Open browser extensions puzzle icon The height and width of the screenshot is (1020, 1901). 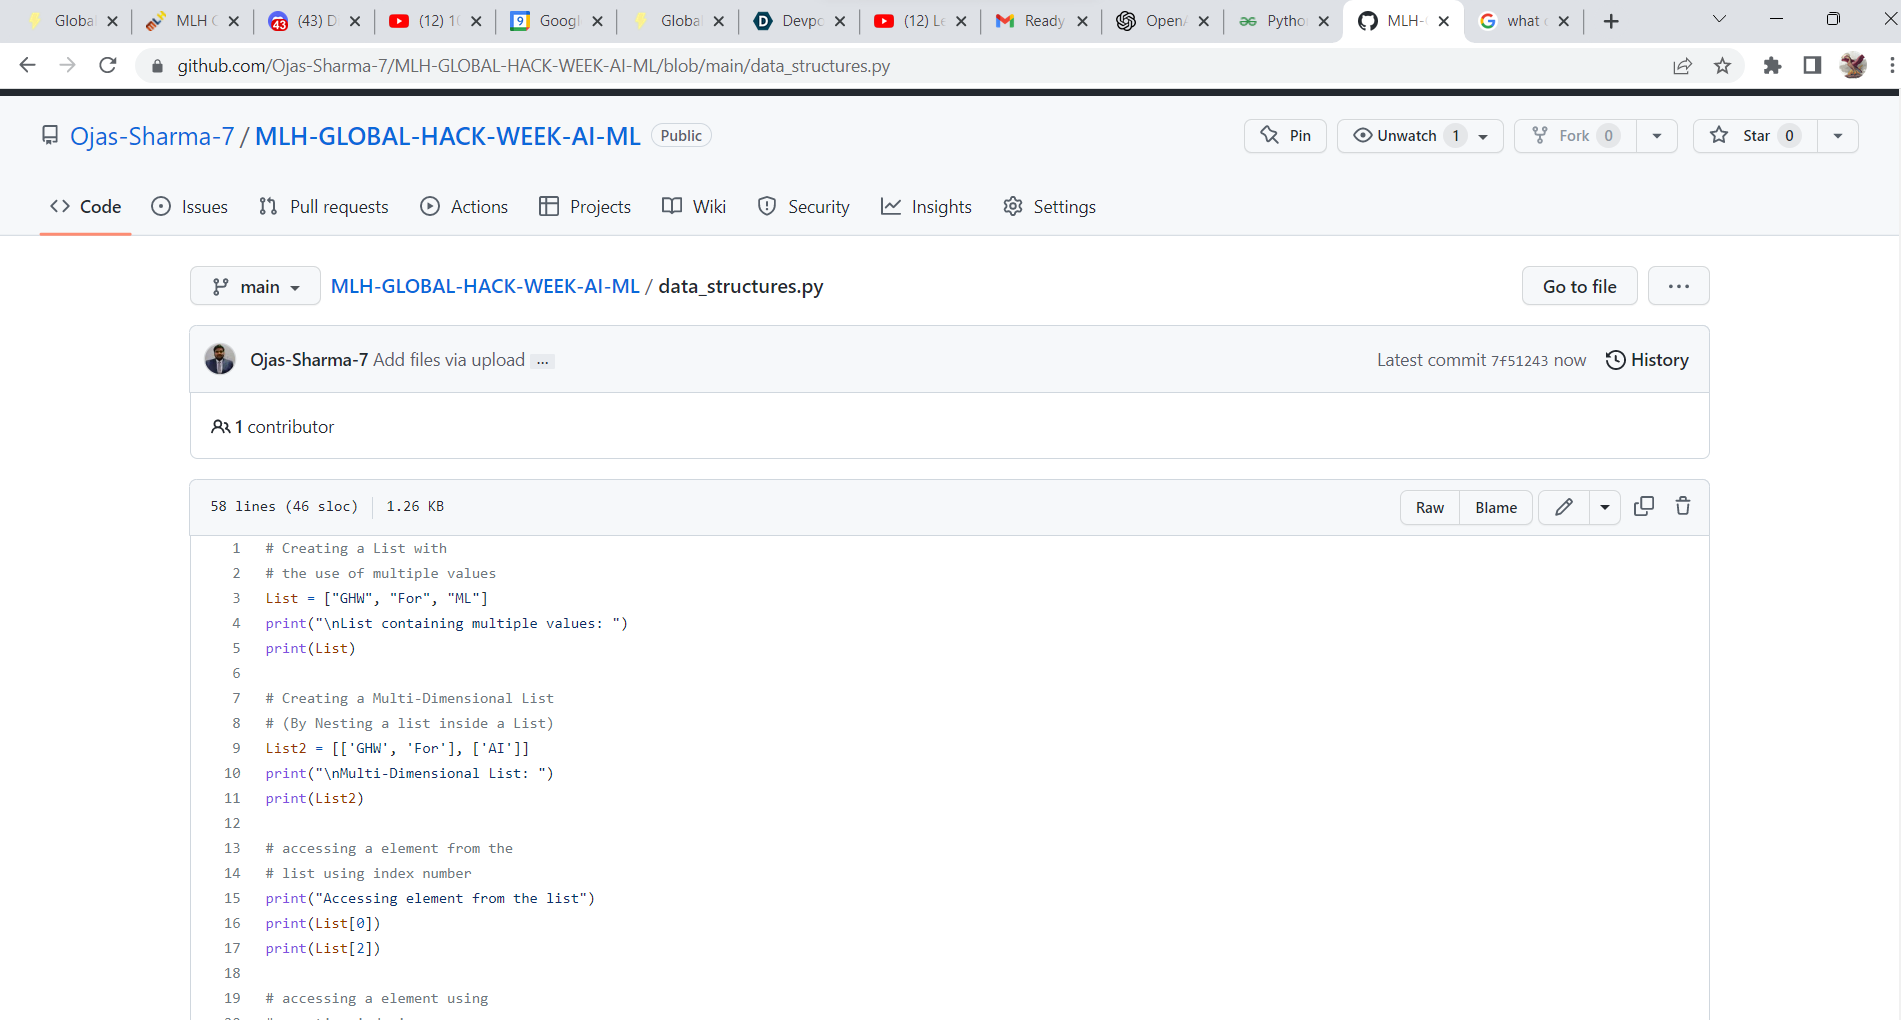coord(1772,66)
